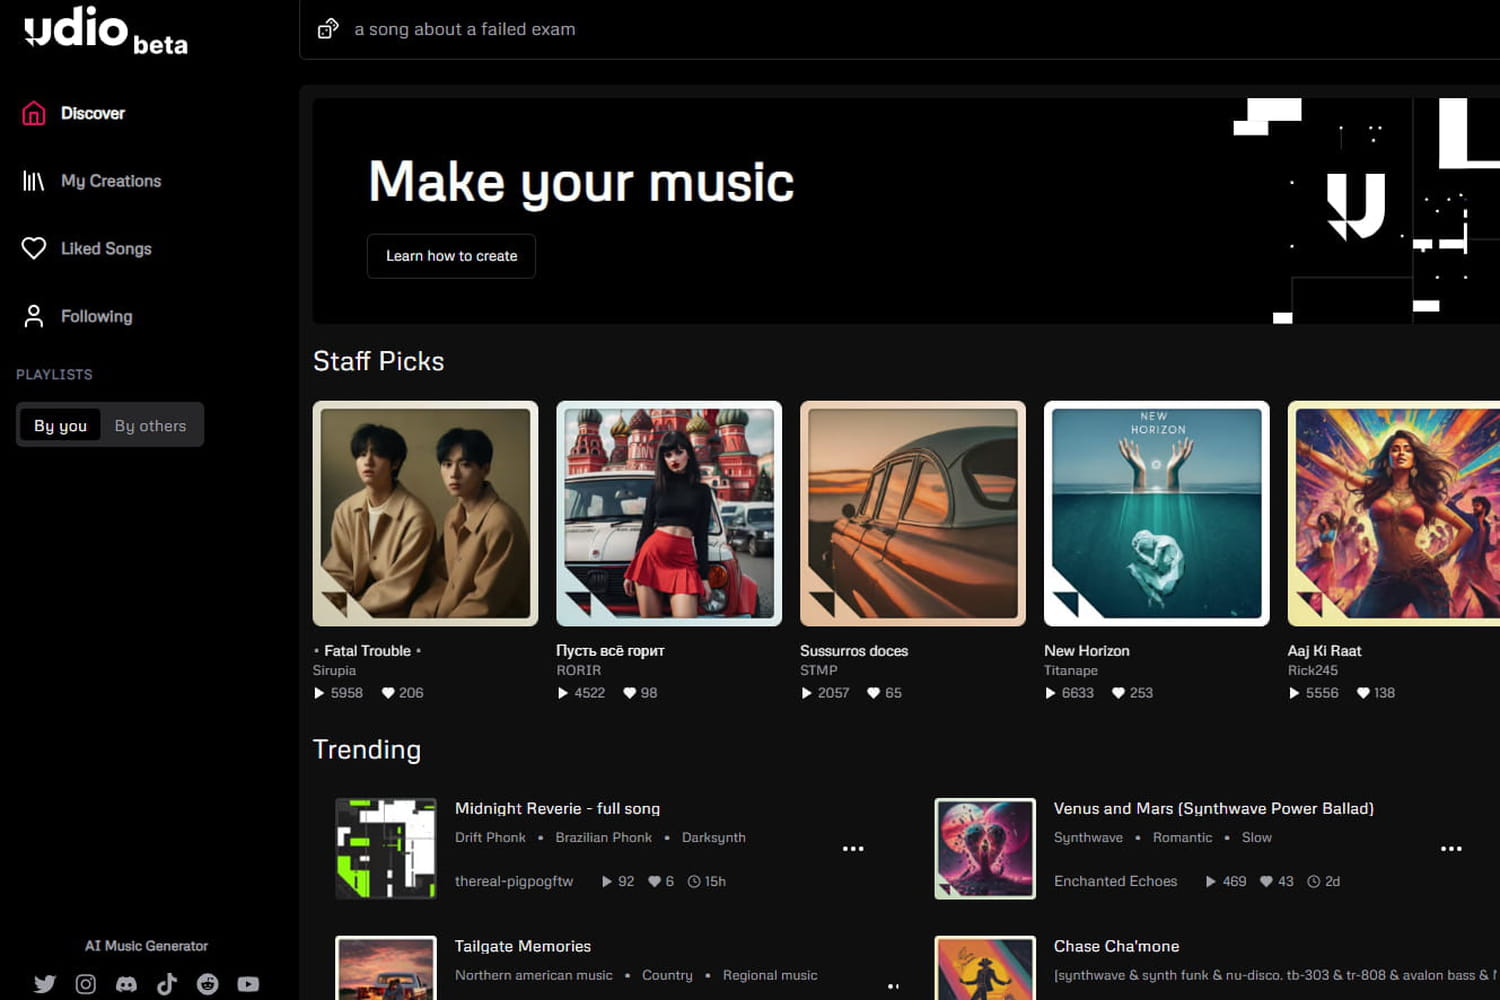
Task: Click the person icon beside Following
Action: (34, 316)
